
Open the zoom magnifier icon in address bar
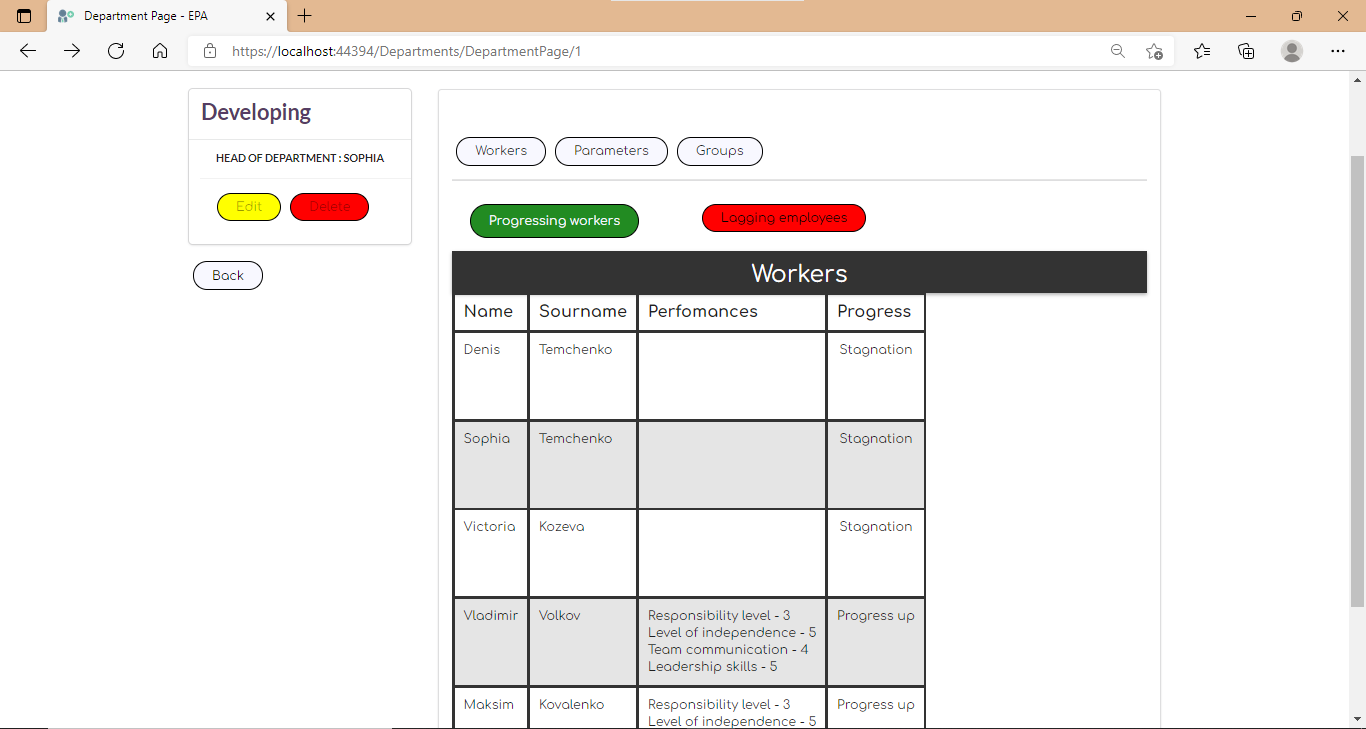1118,51
